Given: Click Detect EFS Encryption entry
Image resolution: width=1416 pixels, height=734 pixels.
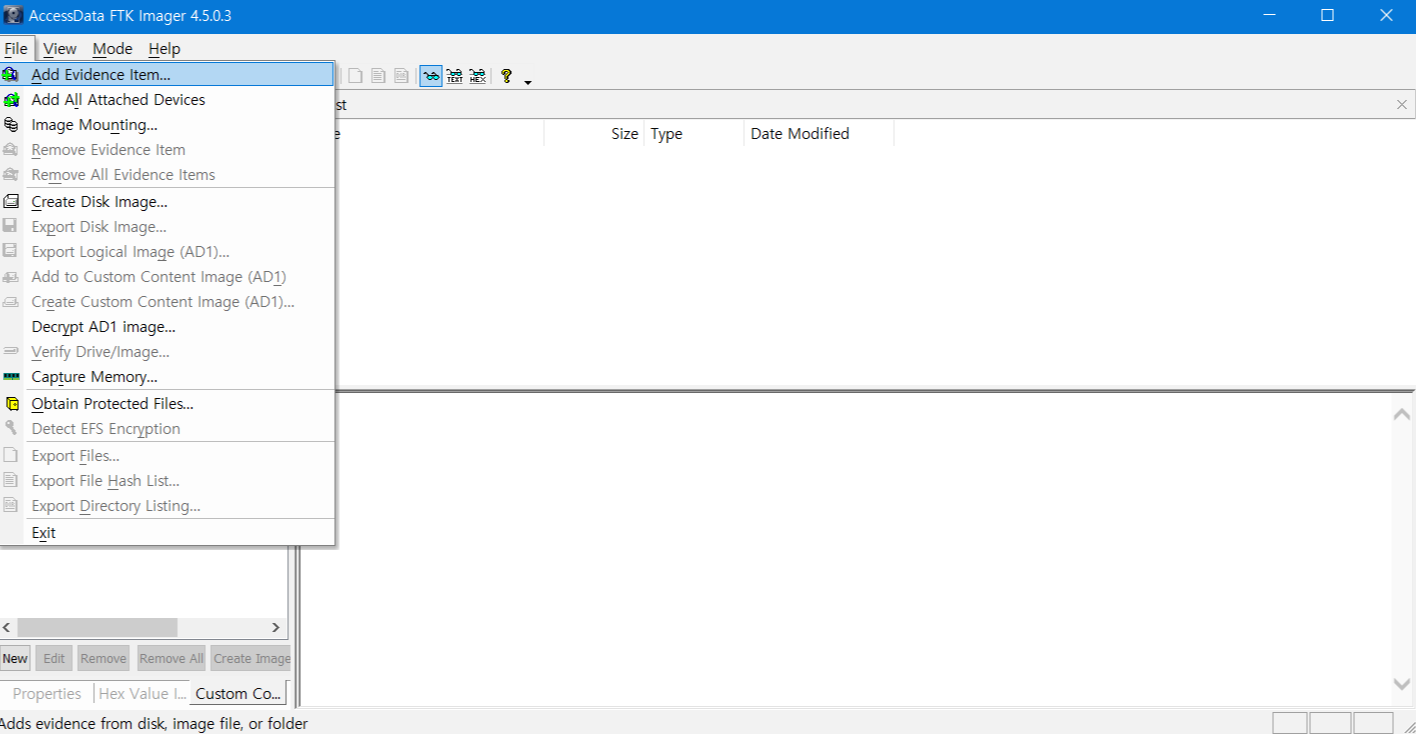Looking at the screenshot, I should 167,428.
